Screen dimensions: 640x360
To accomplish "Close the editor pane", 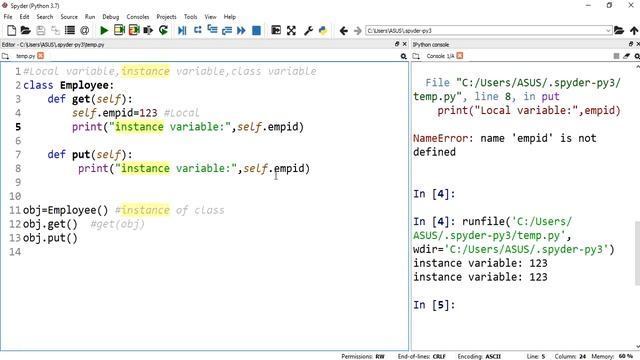I will pos(404,44).
